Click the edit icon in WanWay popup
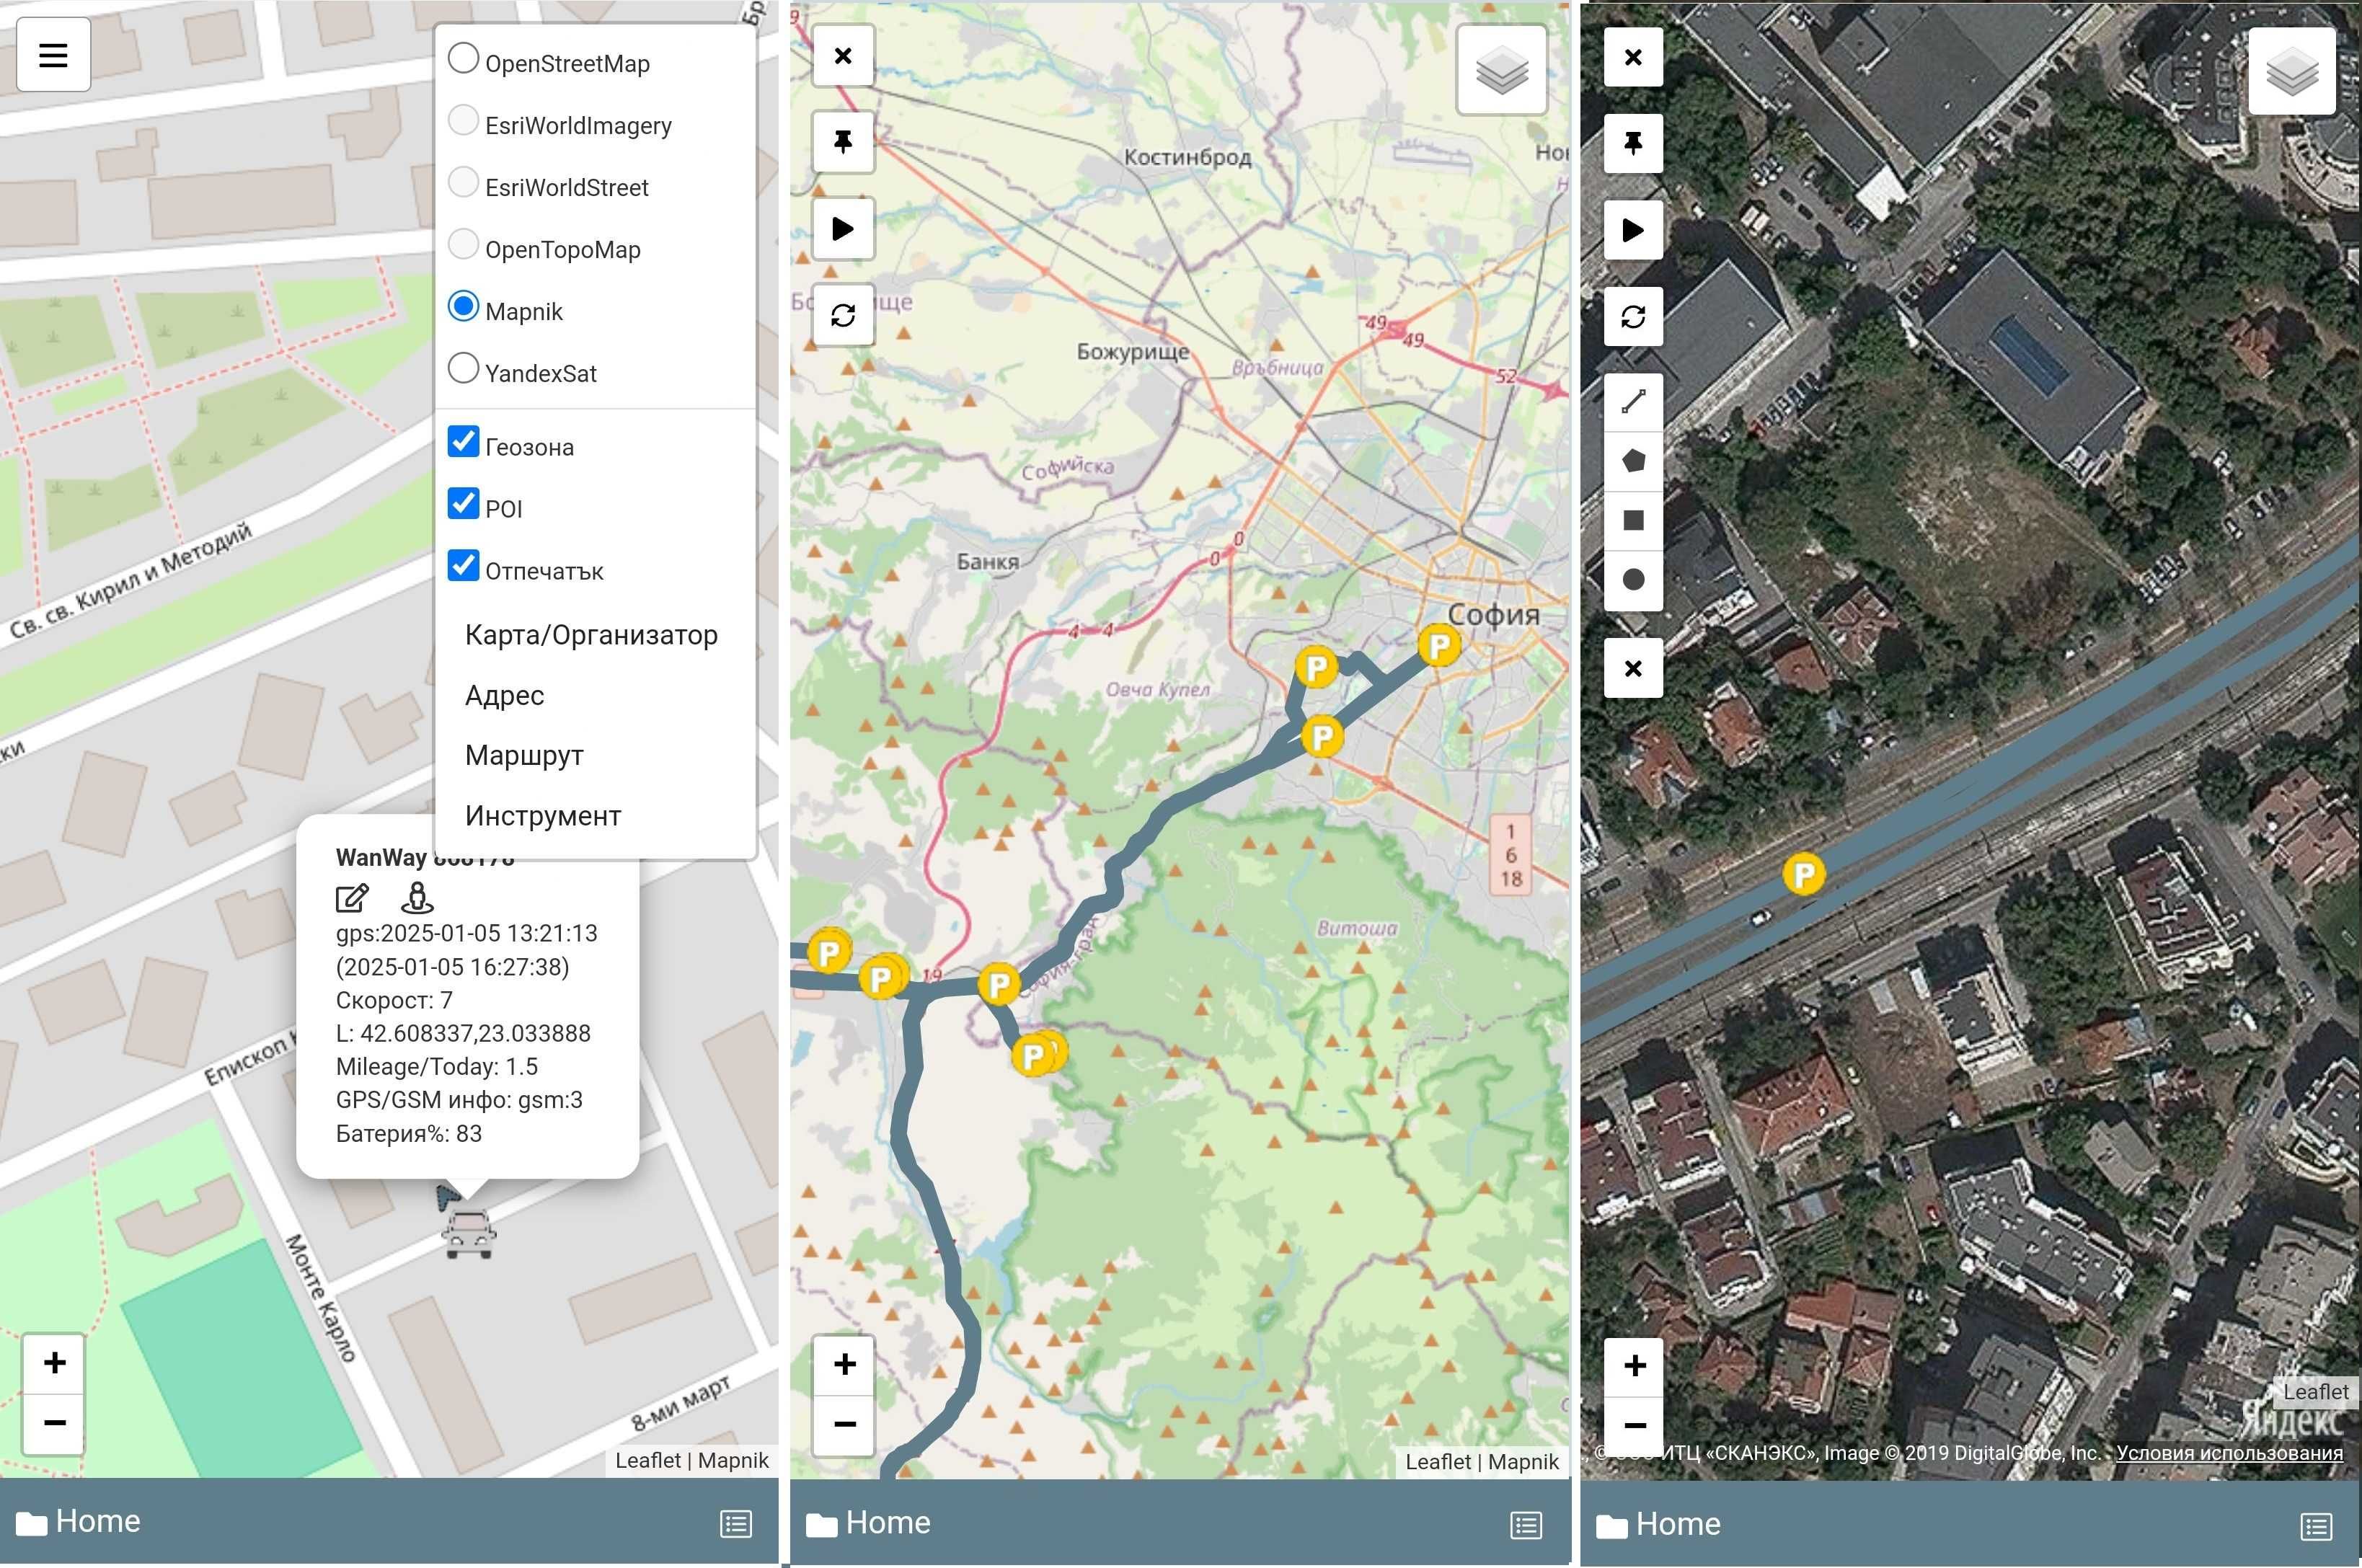This screenshot has width=2362, height=1568. point(352,898)
